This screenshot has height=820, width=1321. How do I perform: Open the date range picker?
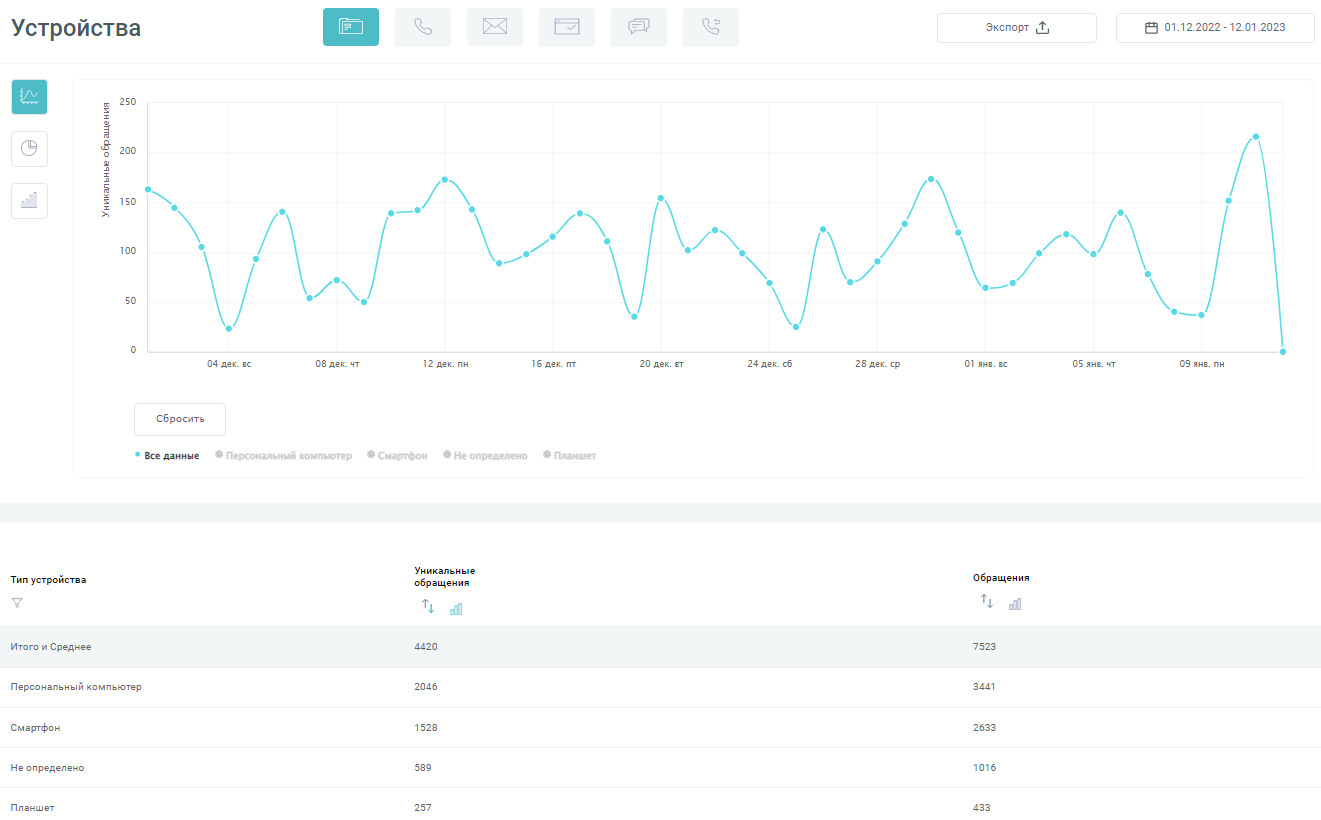1215,28
